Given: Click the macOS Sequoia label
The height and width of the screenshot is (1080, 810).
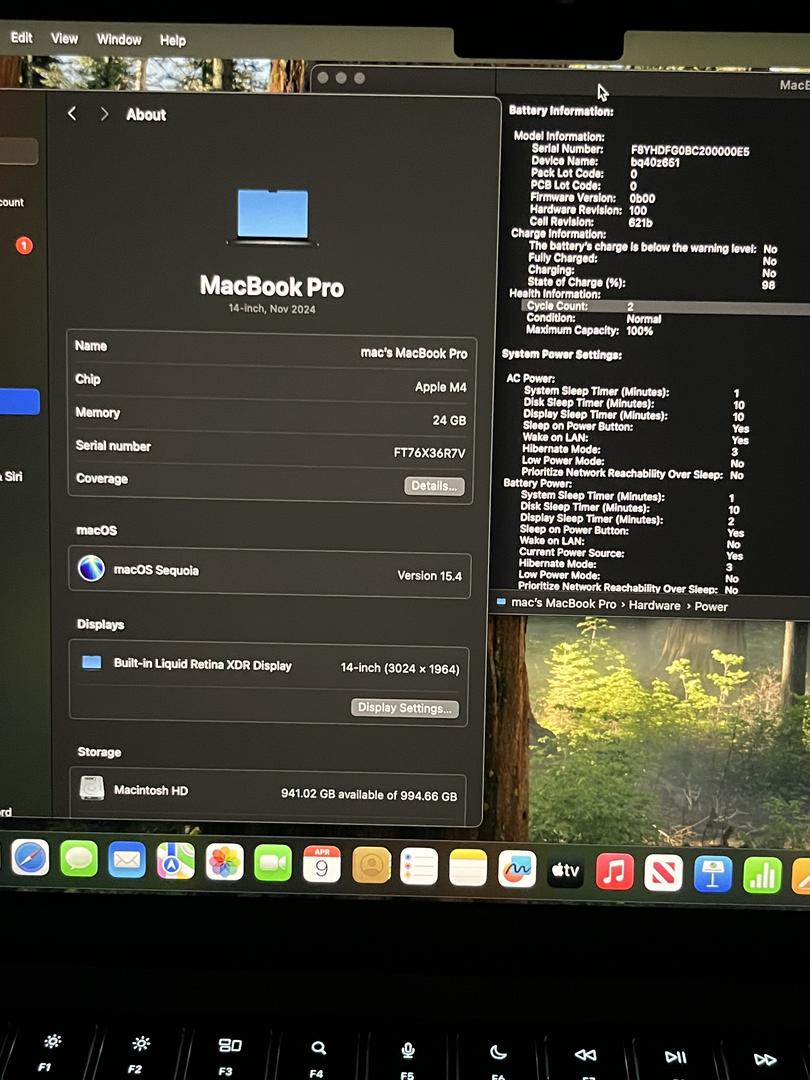Looking at the screenshot, I should (156, 570).
